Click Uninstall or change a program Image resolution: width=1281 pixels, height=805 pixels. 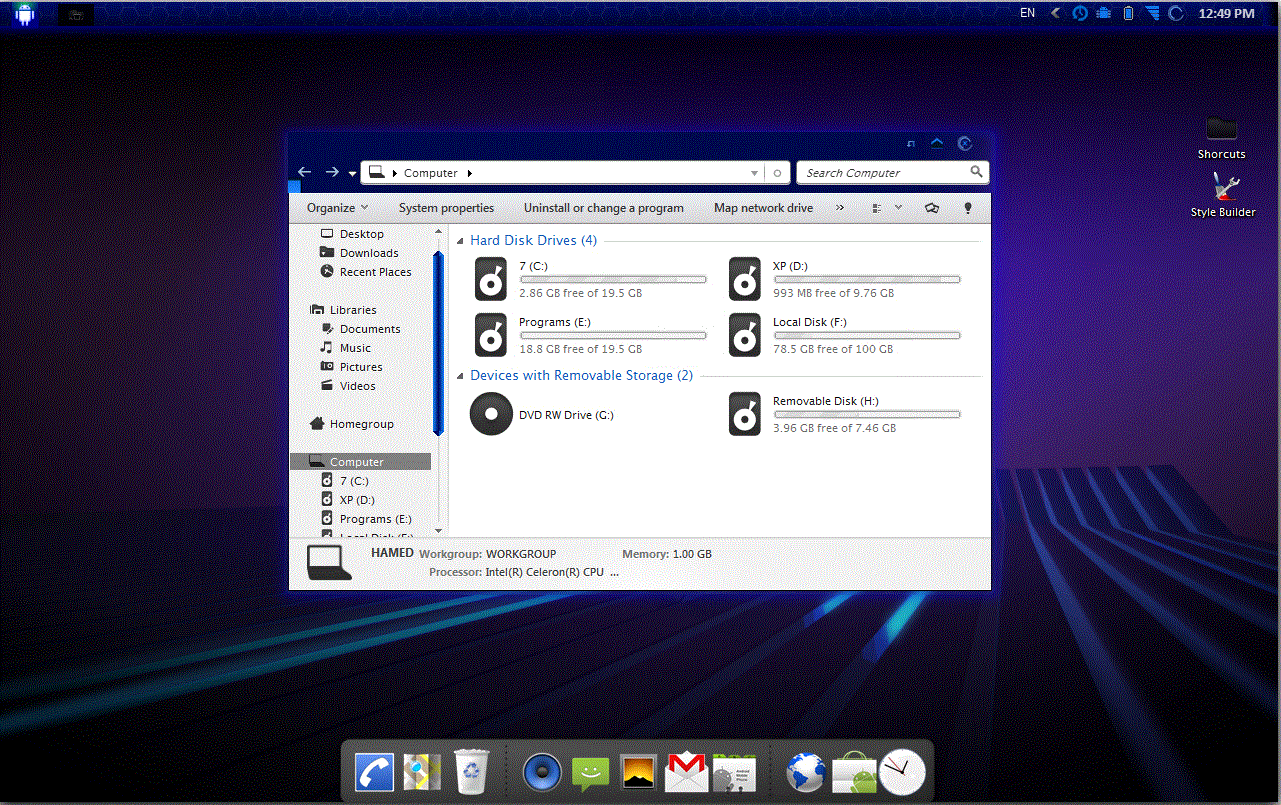click(603, 208)
